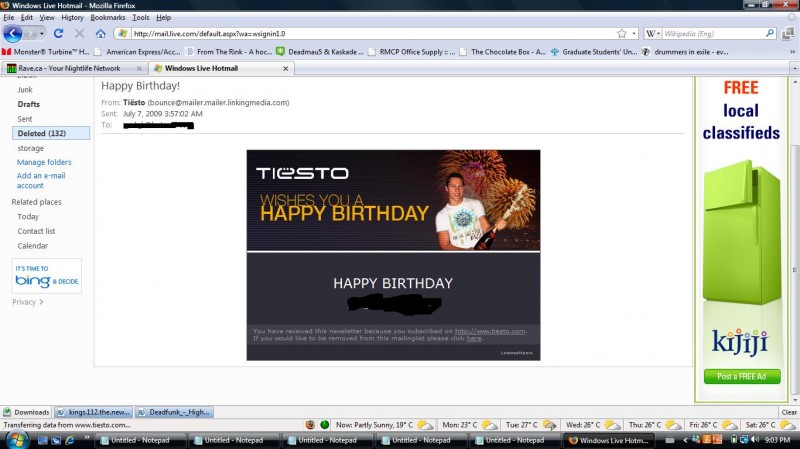
Task: Expand the Privacy chevron link
Action: [28, 302]
